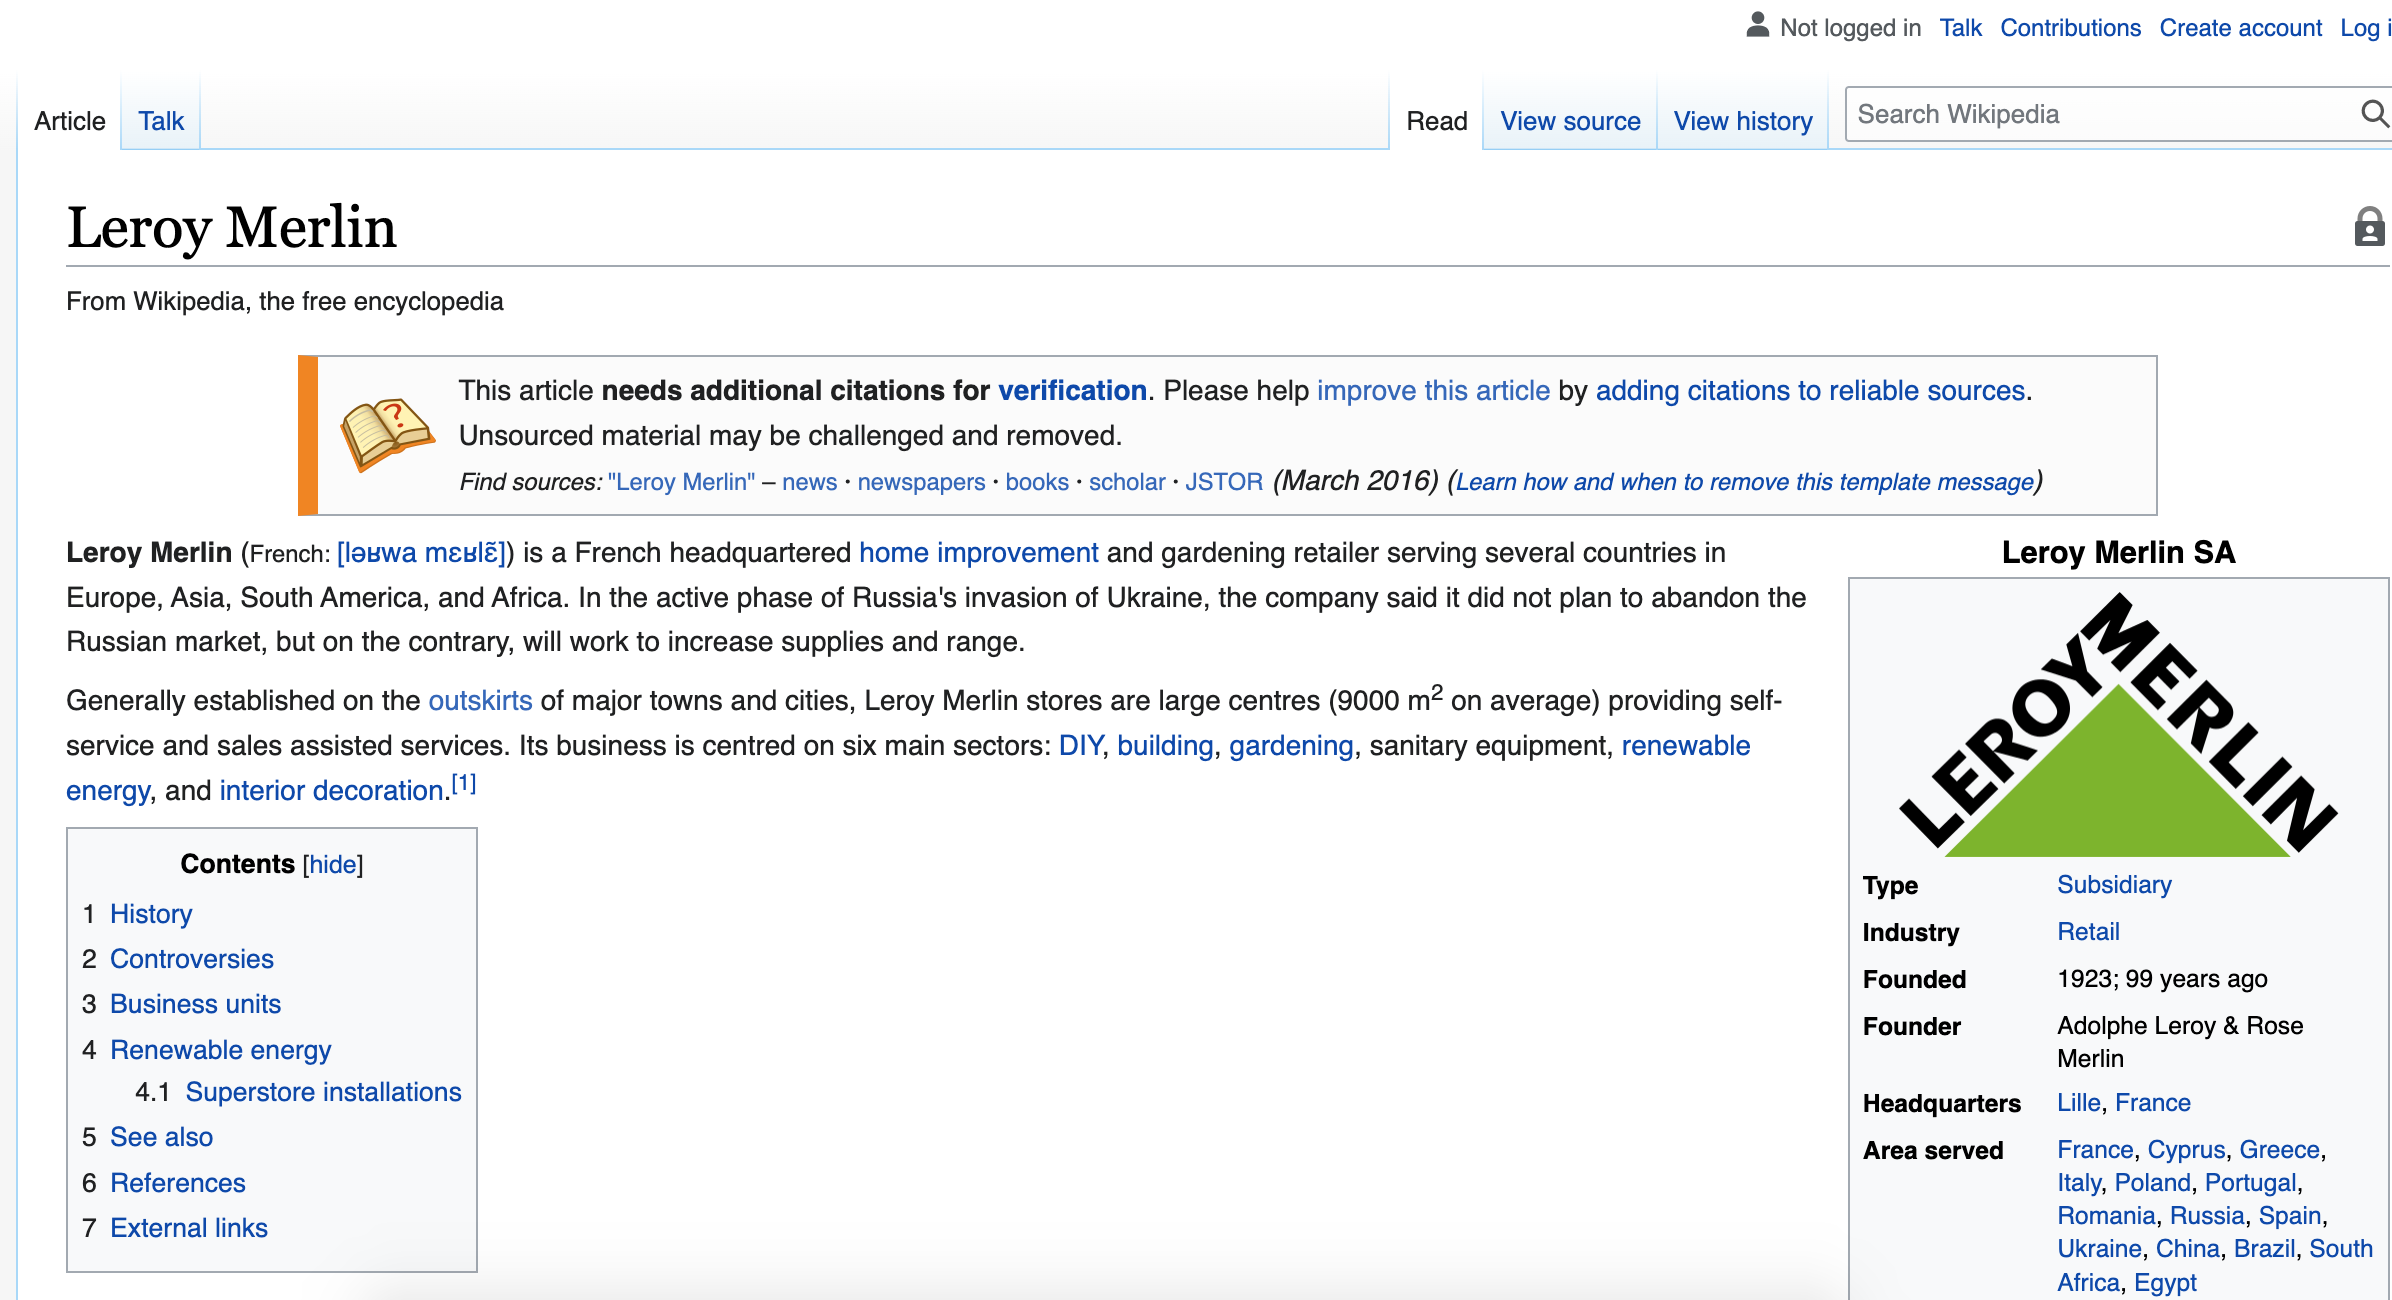Open Spain link in Area served
Viewport: 2392px width, 1300px height.
coord(2289,1216)
